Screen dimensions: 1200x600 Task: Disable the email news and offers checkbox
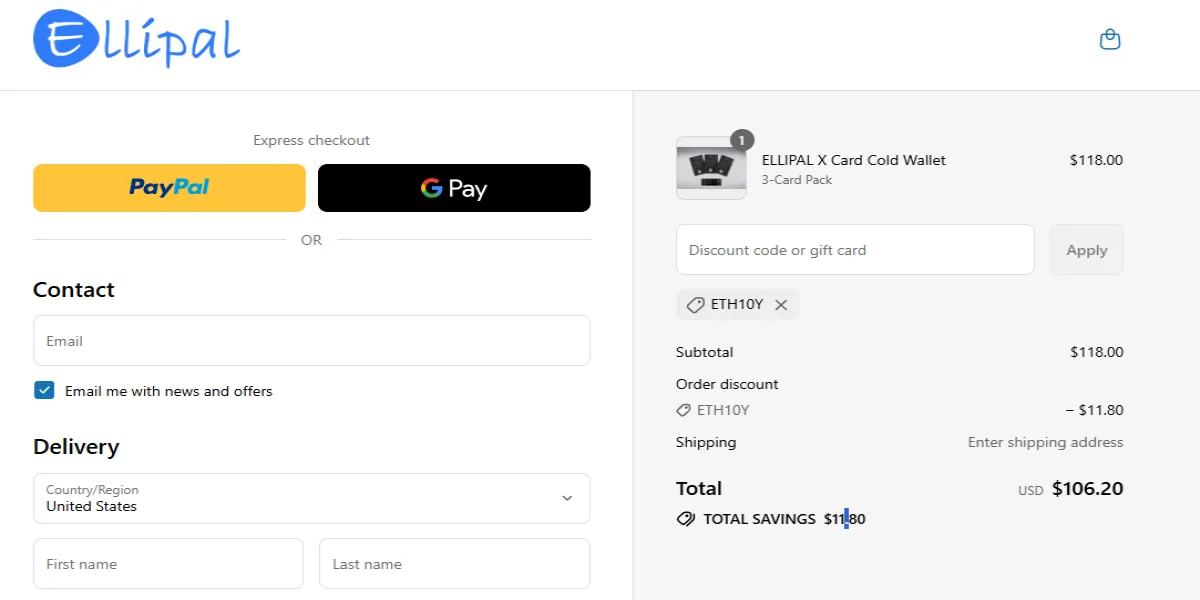tap(44, 389)
